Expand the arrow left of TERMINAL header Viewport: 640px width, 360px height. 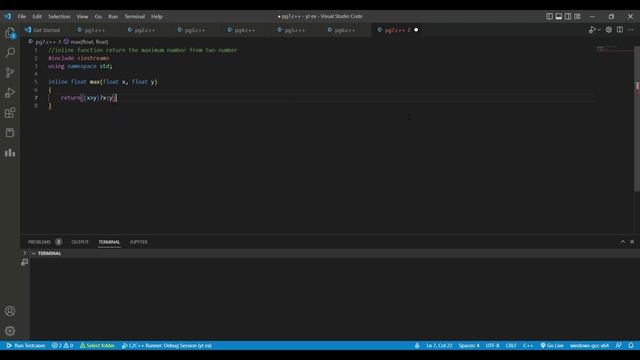pos(24,253)
